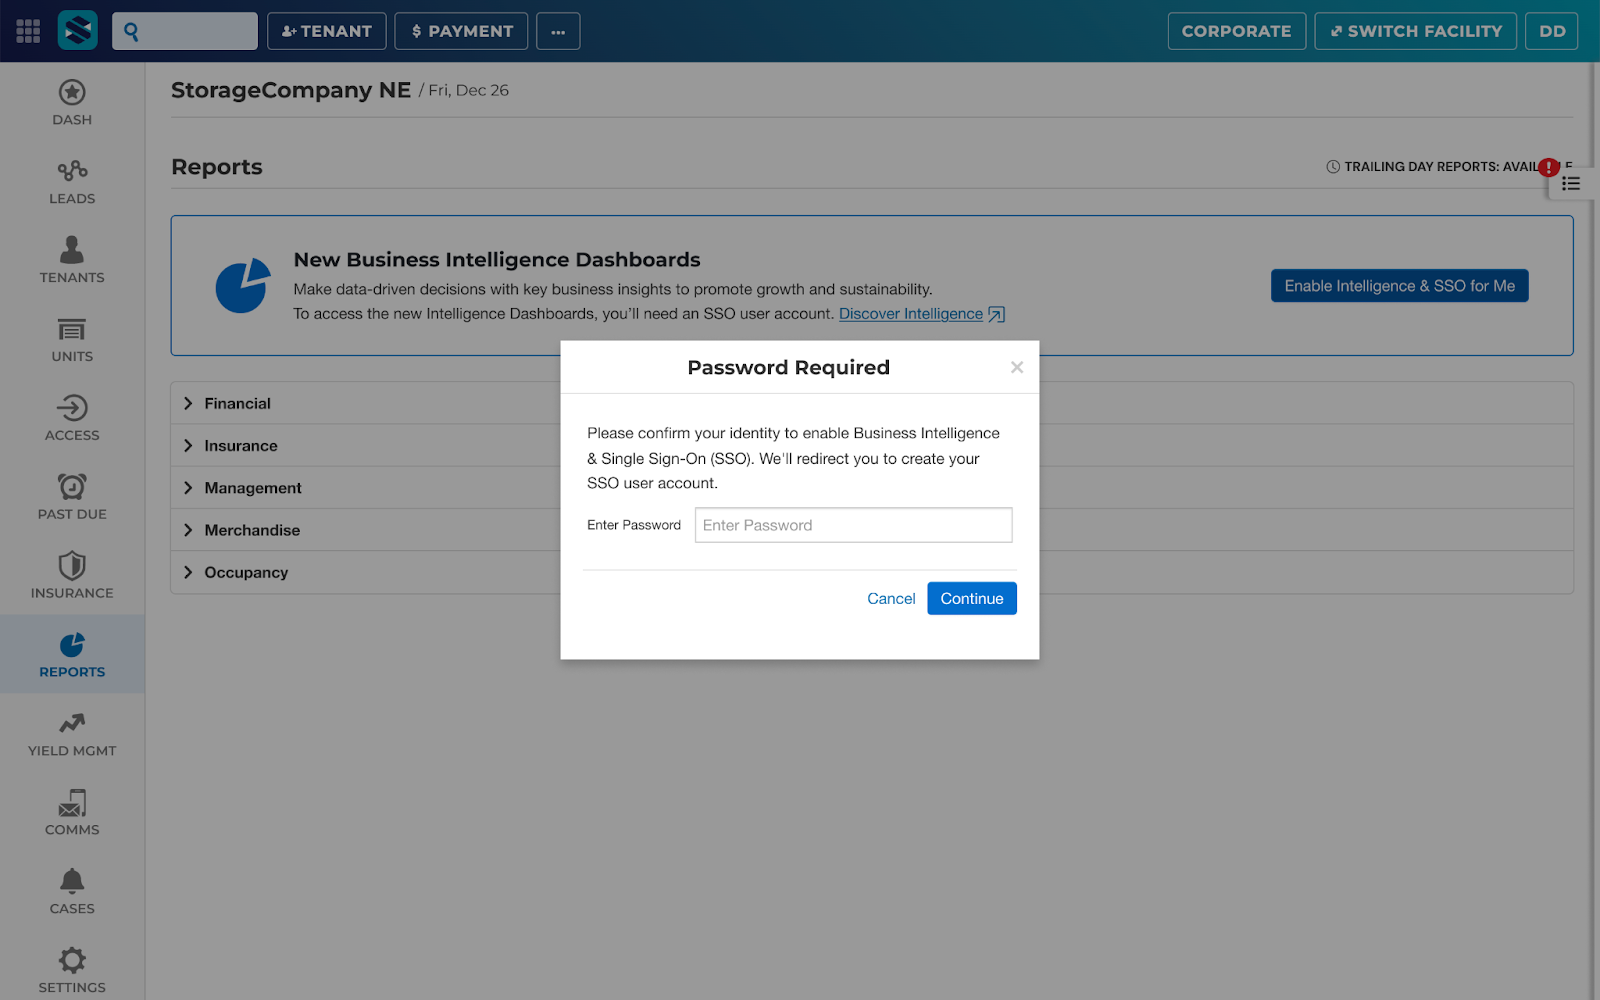Open the more options ellipsis menu
The height and width of the screenshot is (1000, 1600).
pos(558,31)
